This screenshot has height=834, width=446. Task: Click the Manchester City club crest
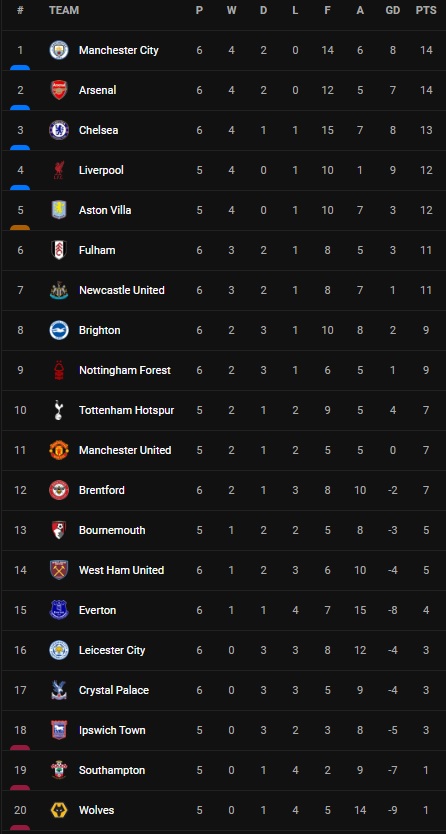coord(59,50)
